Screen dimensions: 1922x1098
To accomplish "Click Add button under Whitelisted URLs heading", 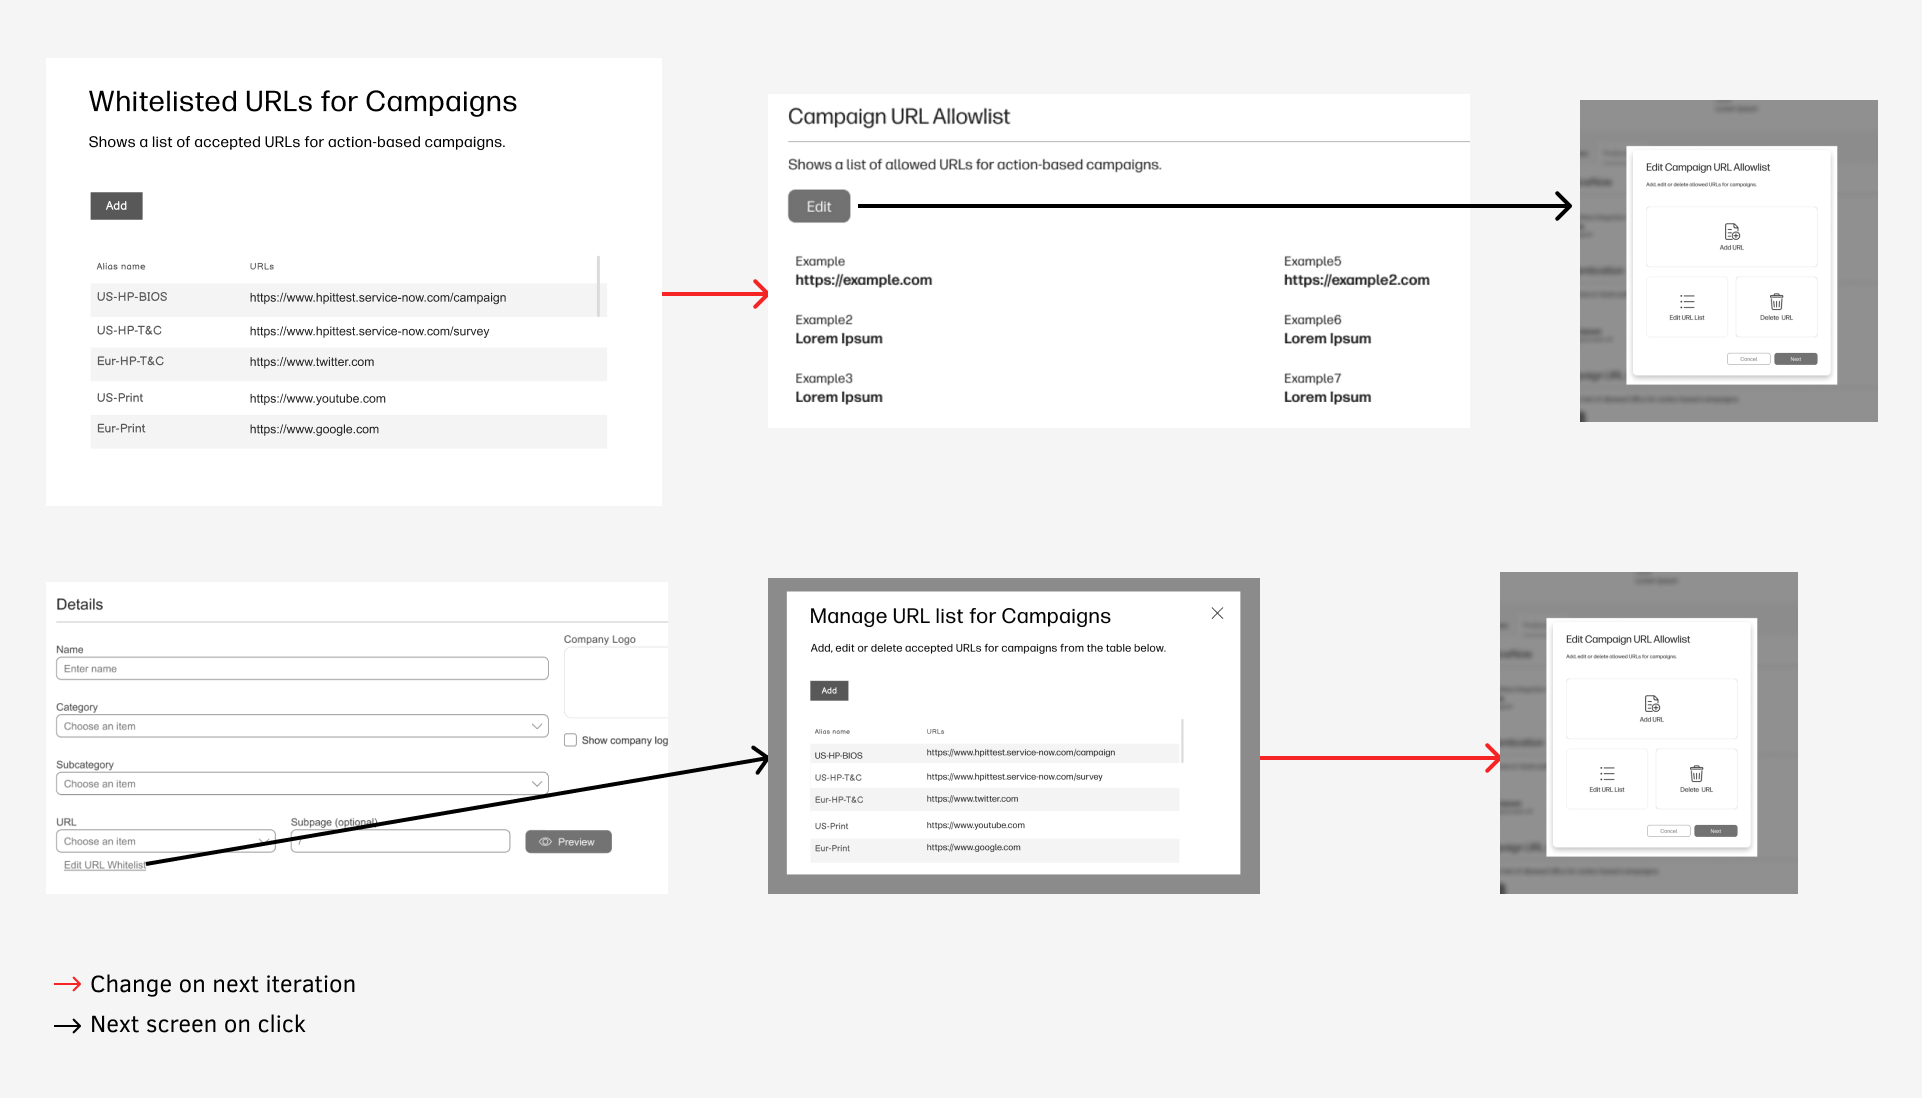I will [116, 206].
